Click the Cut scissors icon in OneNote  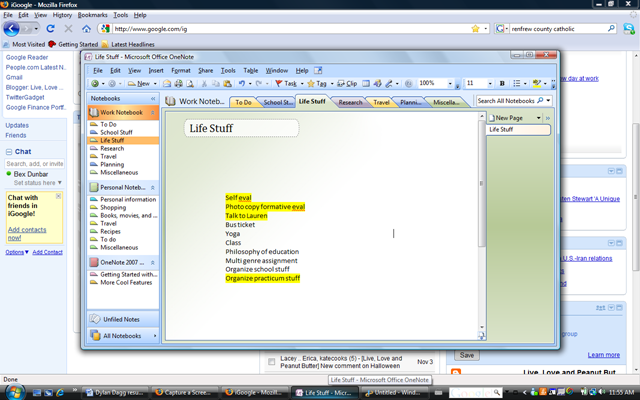coord(204,83)
